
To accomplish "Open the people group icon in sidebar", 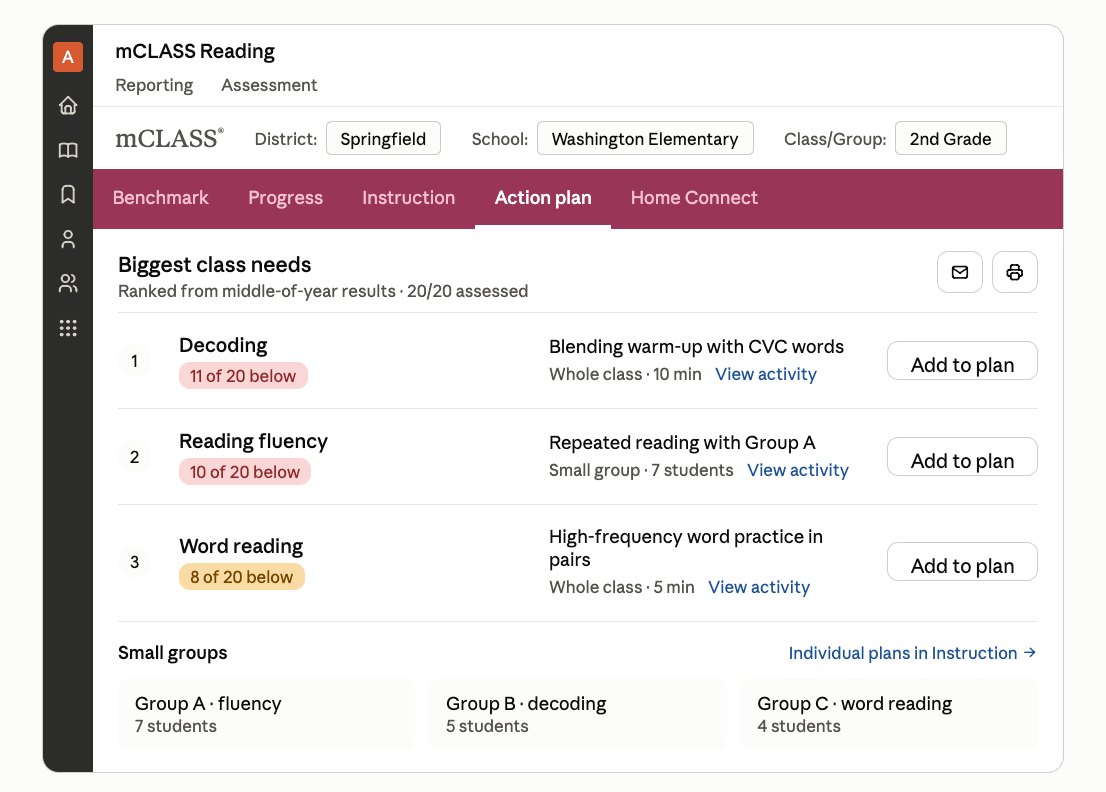I will (68, 284).
